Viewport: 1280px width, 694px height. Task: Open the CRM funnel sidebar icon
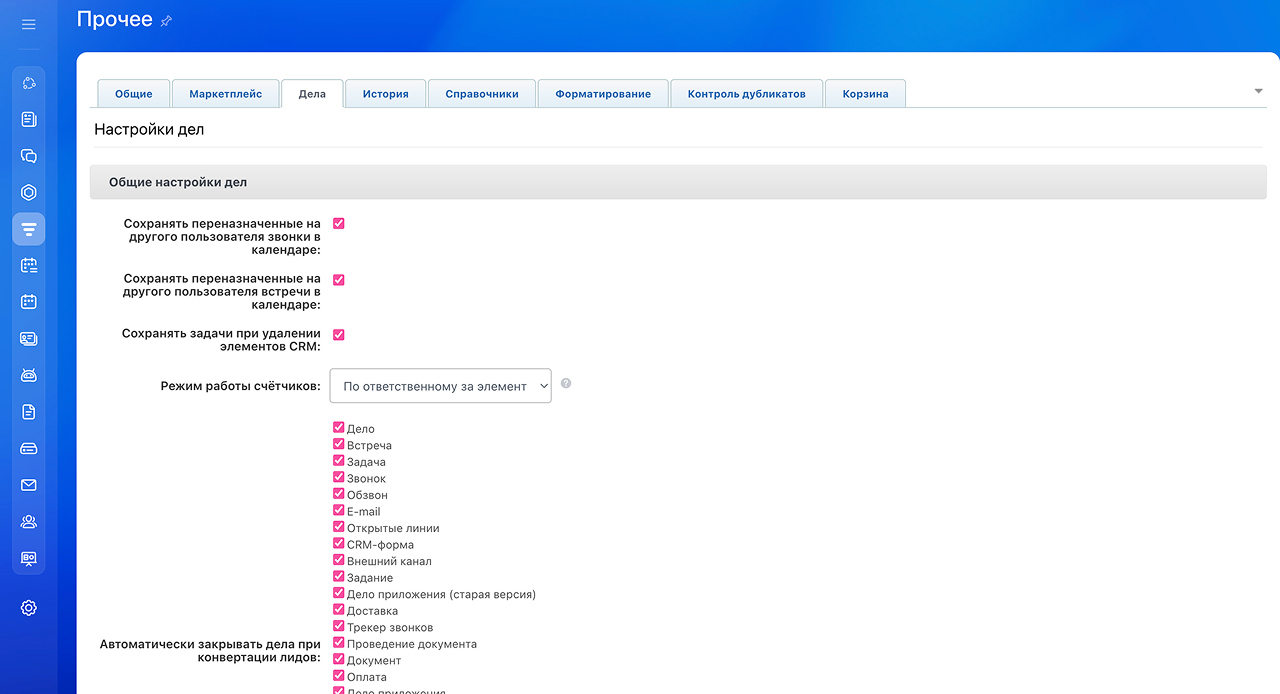tap(28, 229)
